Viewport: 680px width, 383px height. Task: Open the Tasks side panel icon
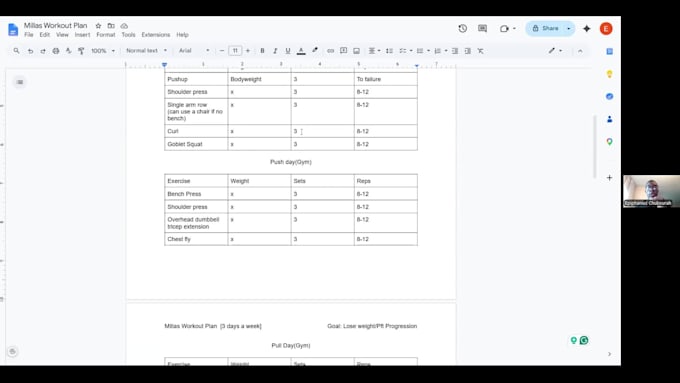tap(609, 96)
